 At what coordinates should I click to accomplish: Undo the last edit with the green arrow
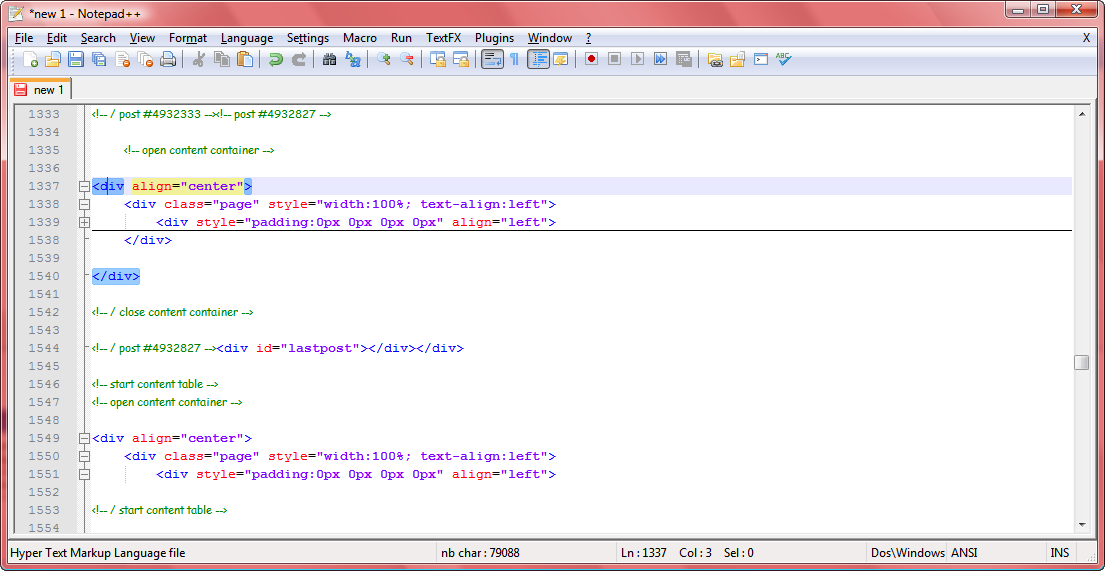click(276, 60)
